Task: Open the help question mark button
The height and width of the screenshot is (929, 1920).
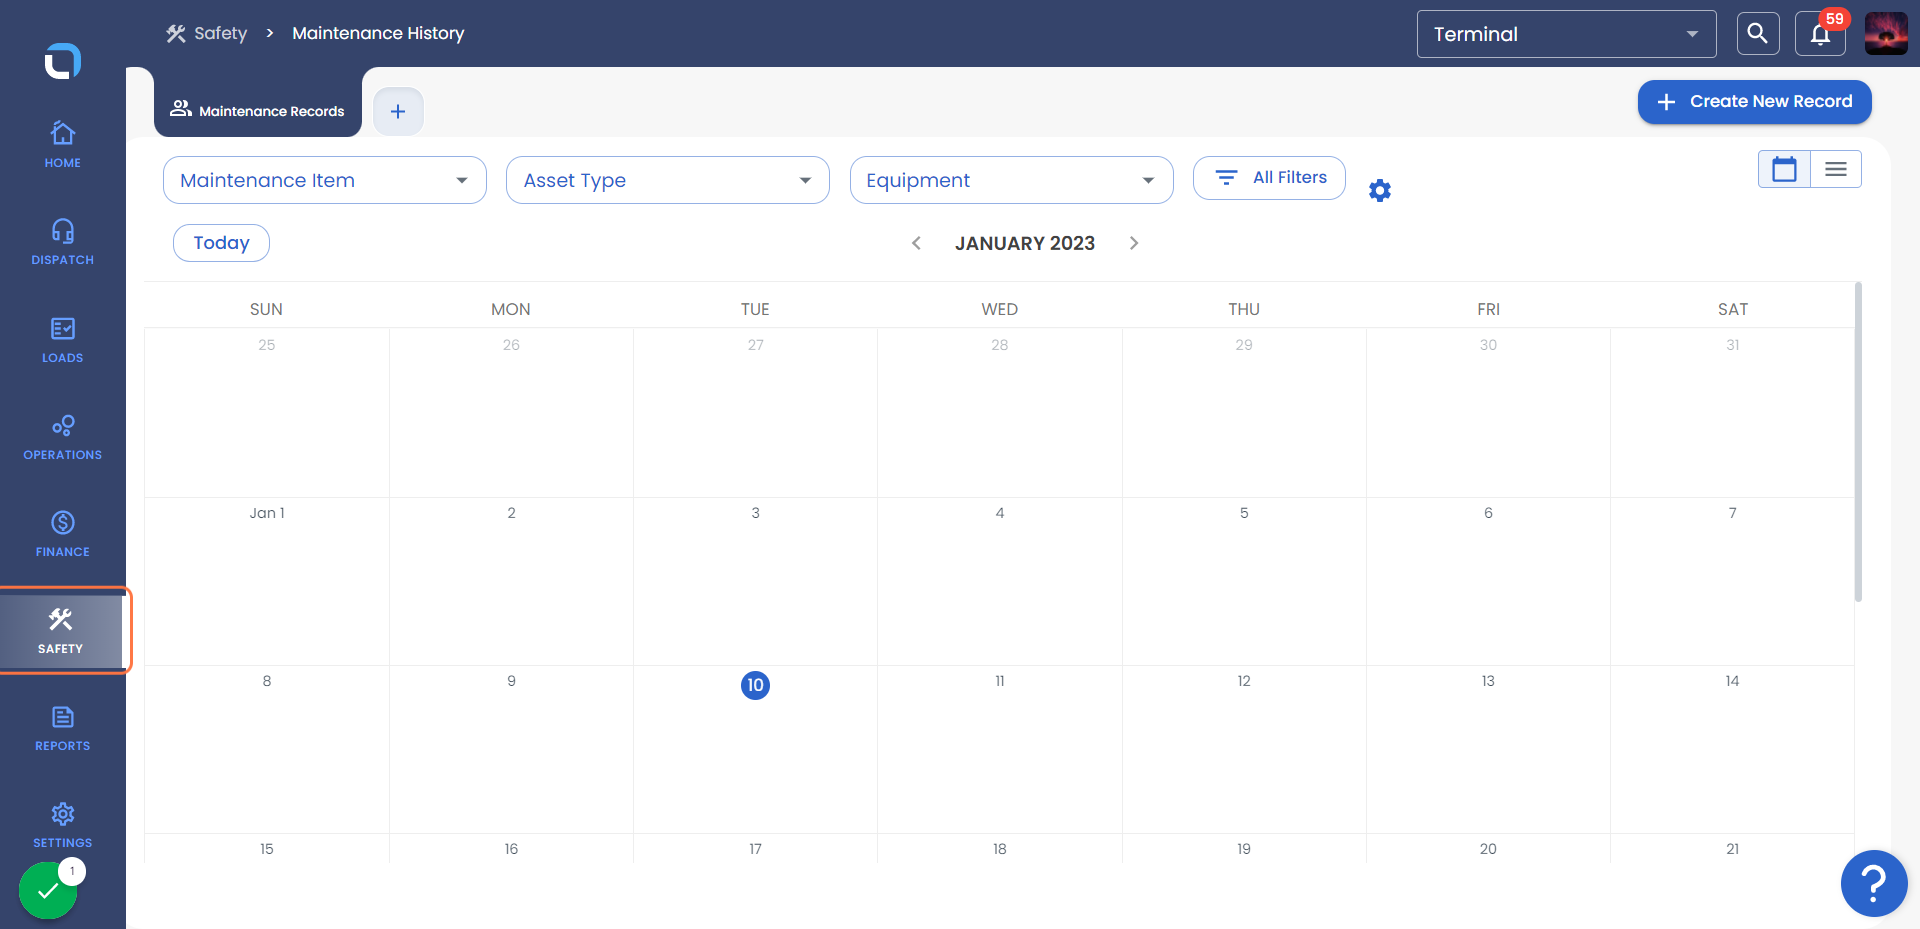Action: (x=1874, y=883)
